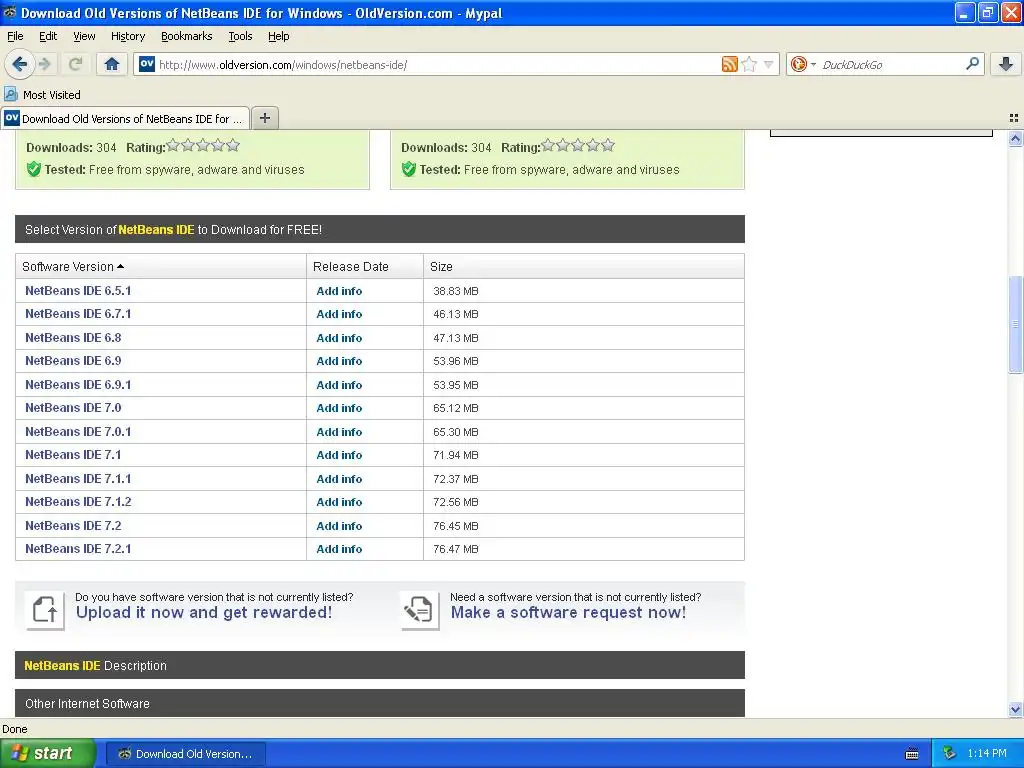Click the system tray network icon
This screenshot has width=1024, height=768.
tap(950, 753)
